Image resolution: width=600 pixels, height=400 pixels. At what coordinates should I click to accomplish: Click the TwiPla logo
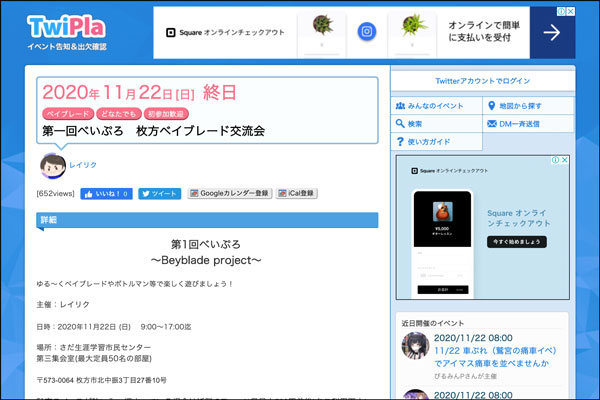click(67, 26)
